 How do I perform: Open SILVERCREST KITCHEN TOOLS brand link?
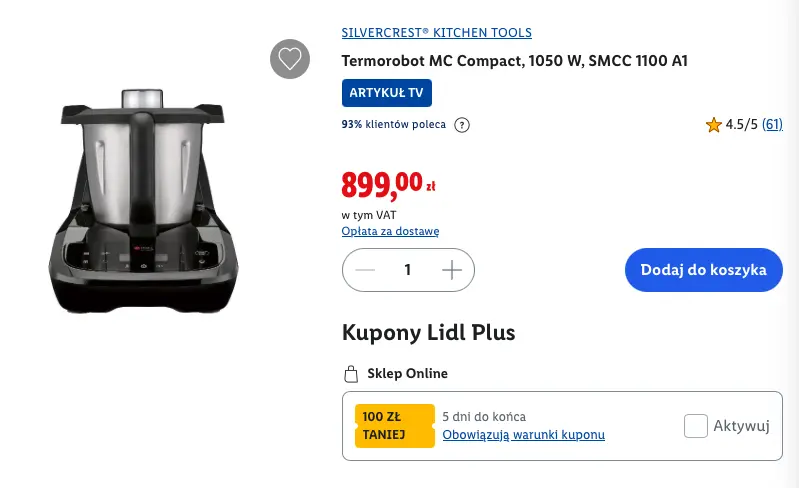(436, 33)
